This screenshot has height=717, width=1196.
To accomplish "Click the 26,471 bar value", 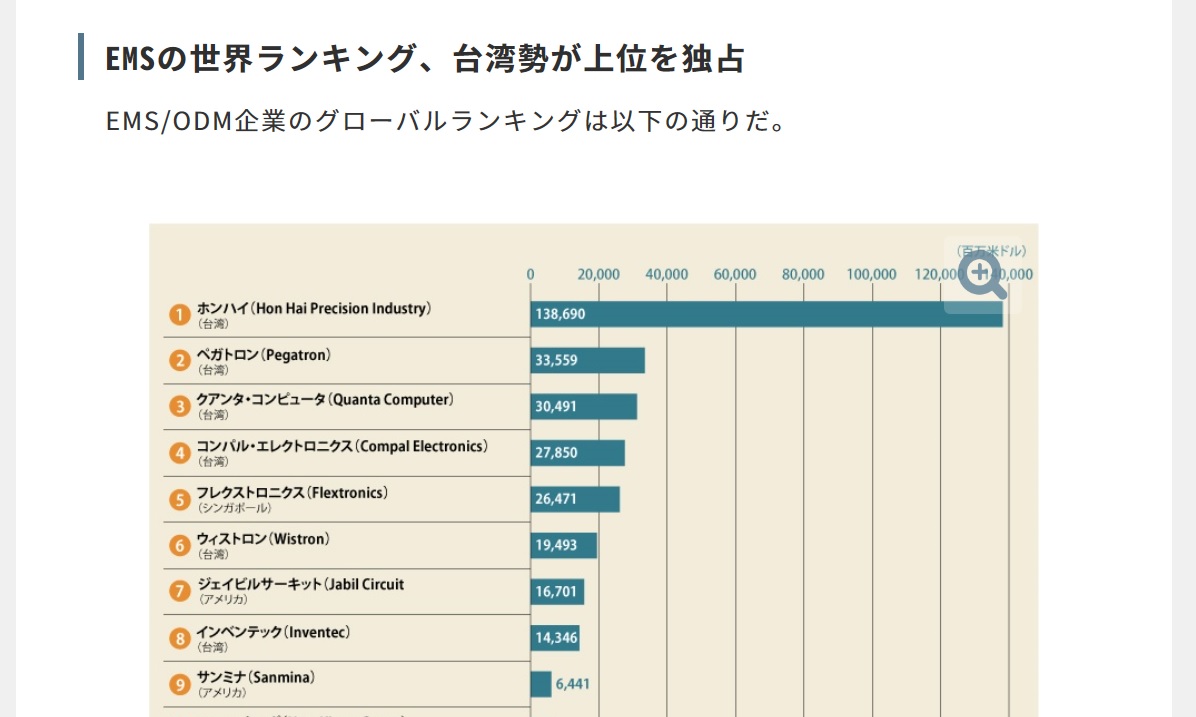I will (x=556, y=499).
